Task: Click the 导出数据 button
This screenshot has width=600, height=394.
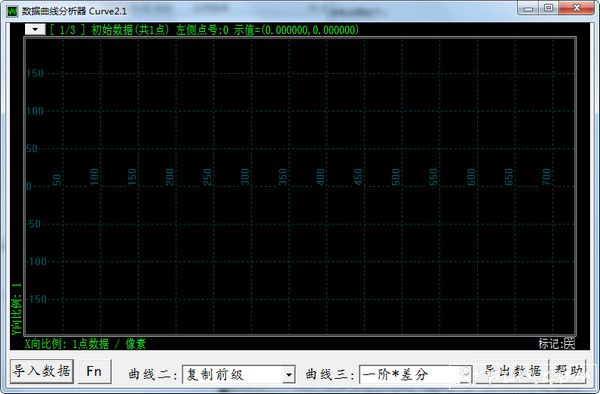Action: click(512, 371)
